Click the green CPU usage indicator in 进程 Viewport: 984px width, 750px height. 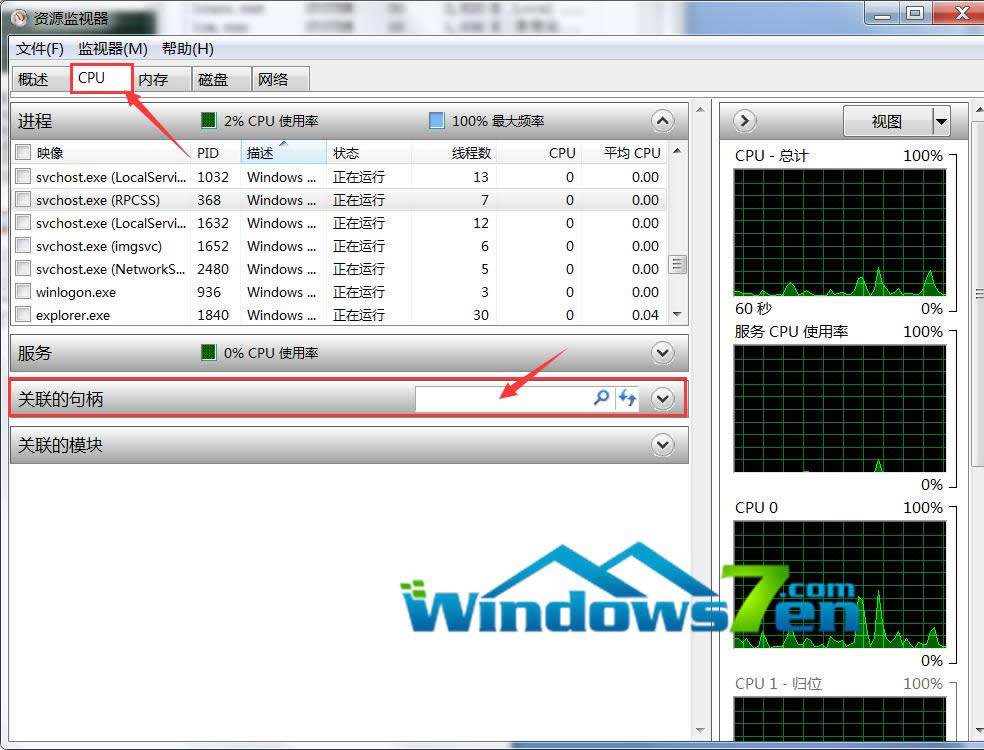click(x=208, y=121)
